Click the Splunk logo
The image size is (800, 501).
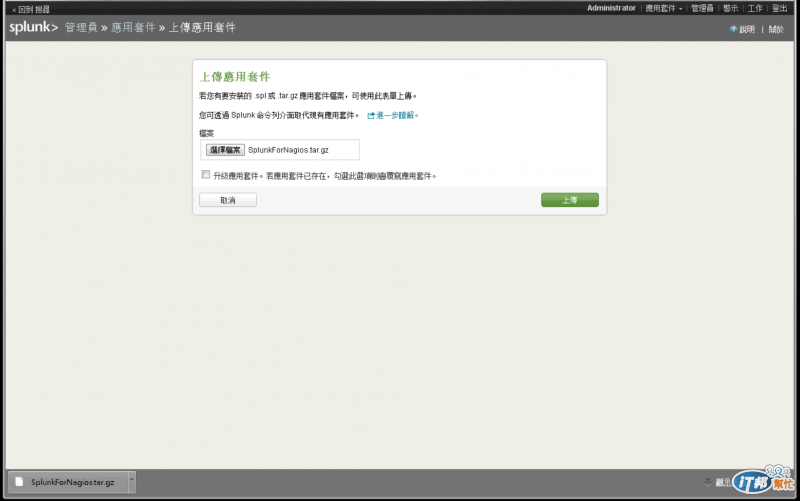pos(34,28)
